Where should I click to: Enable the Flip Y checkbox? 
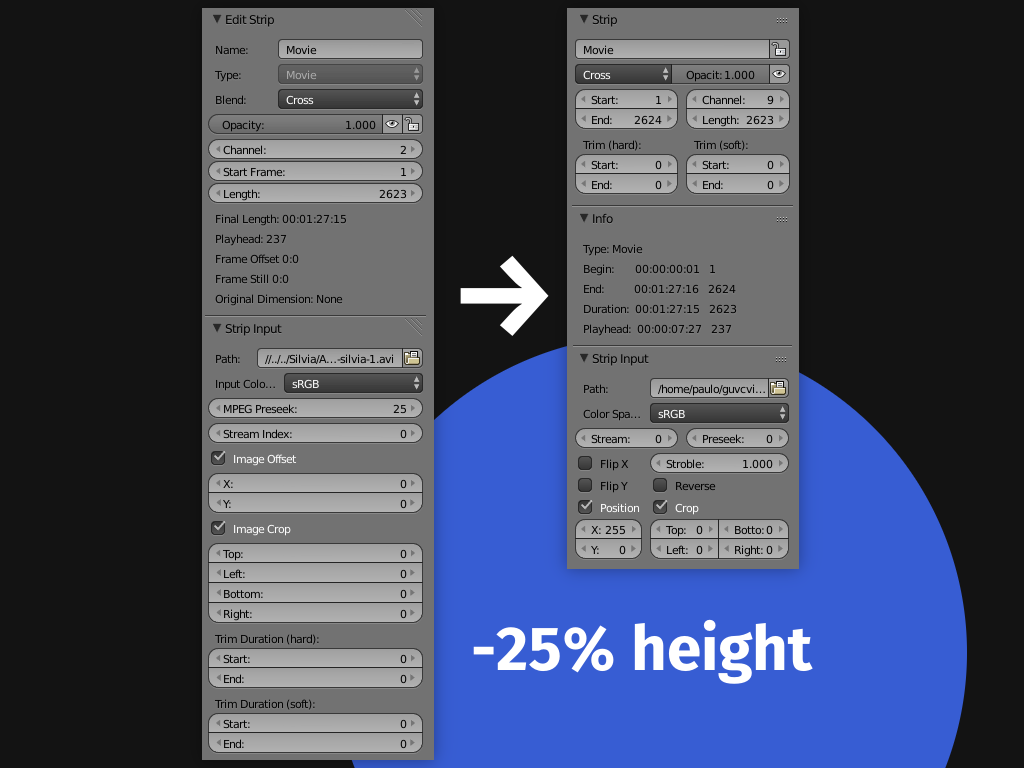[x=585, y=485]
